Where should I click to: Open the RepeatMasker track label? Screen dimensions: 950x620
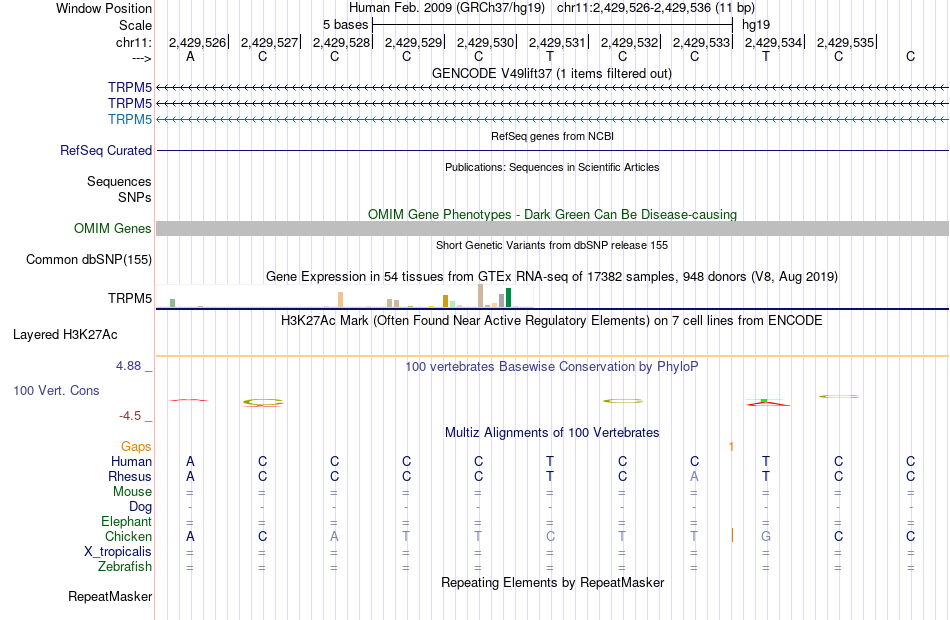[110, 596]
